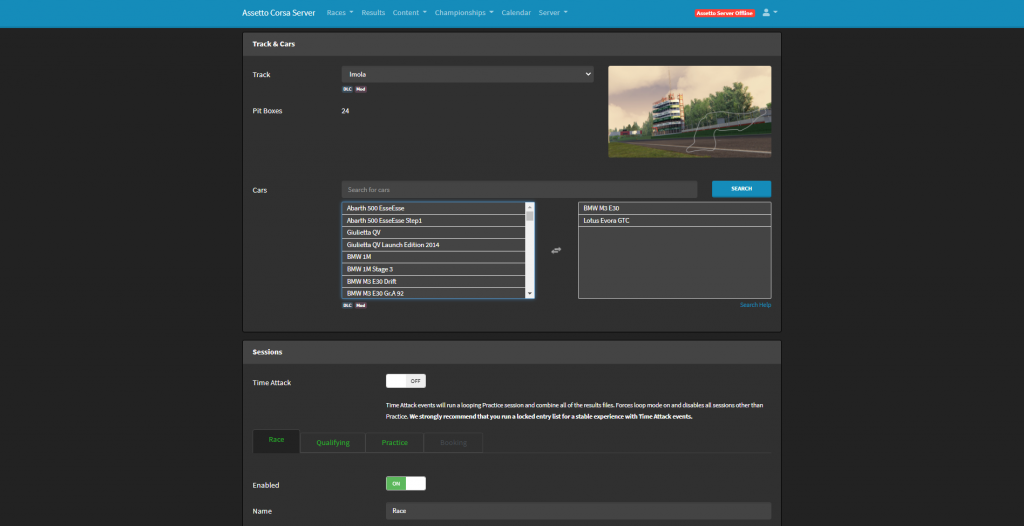Click the Assetto Server Offline status badge
Screen dimensions: 1024x526
tap(724, 13)
